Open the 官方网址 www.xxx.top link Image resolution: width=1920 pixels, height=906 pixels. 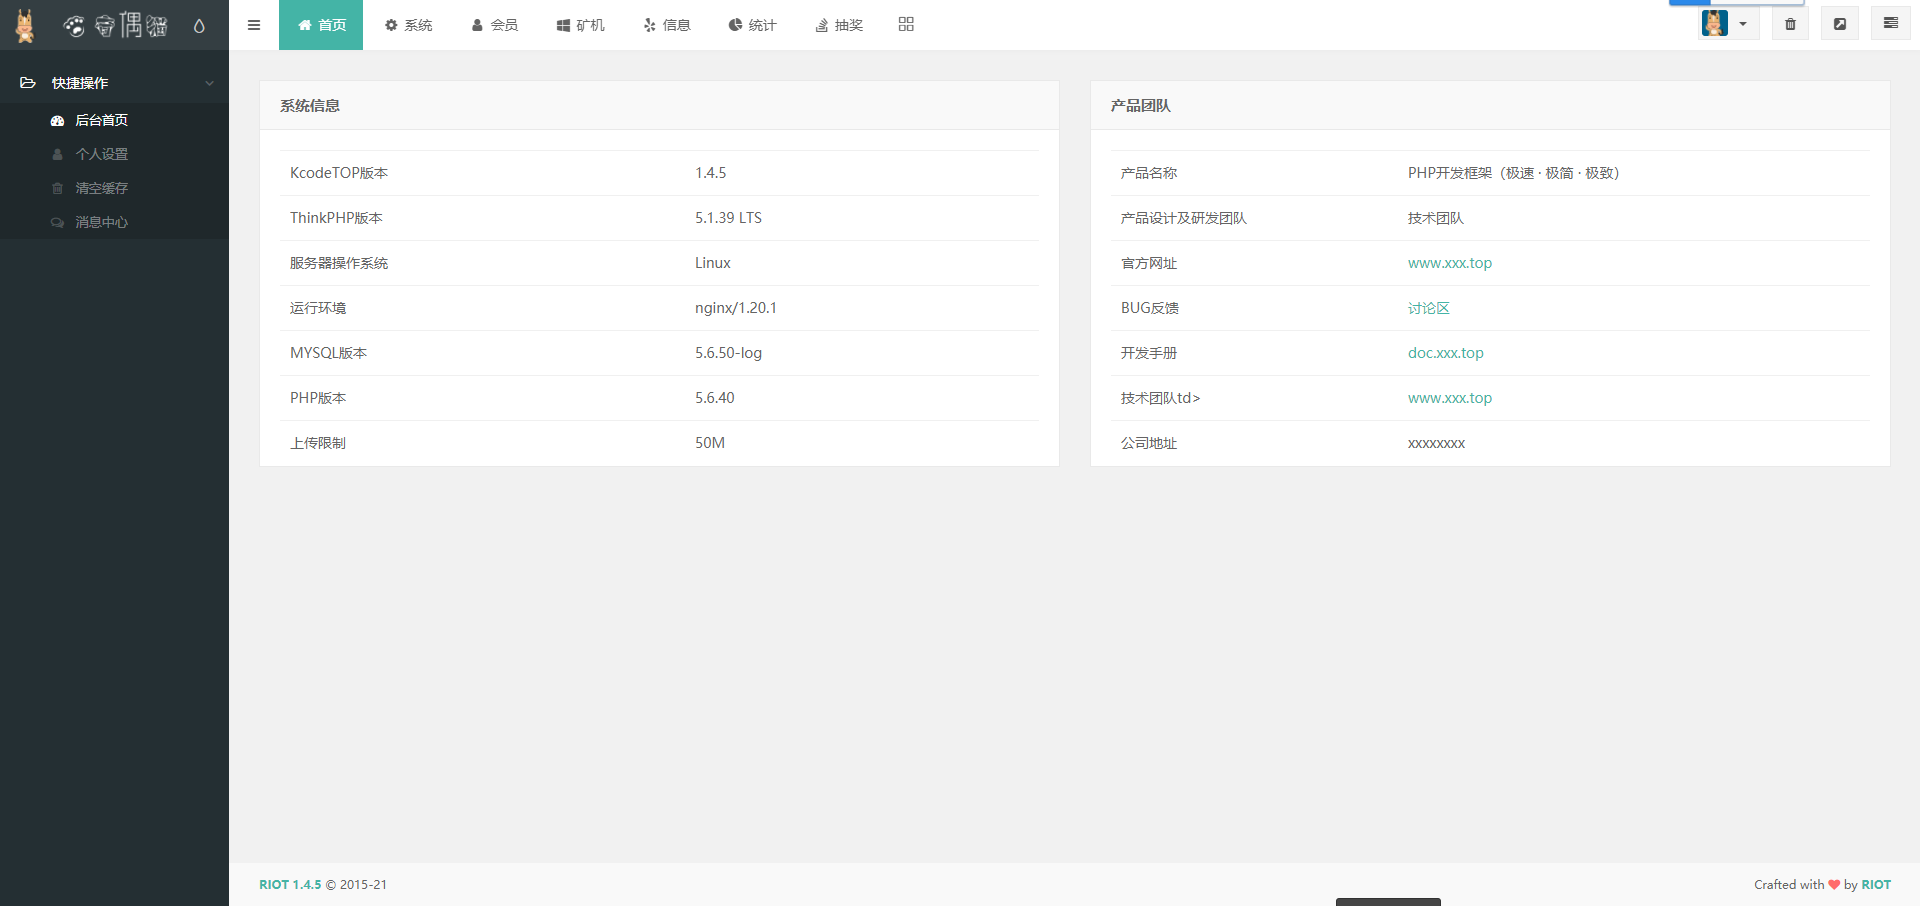(x=1449, y=263)
